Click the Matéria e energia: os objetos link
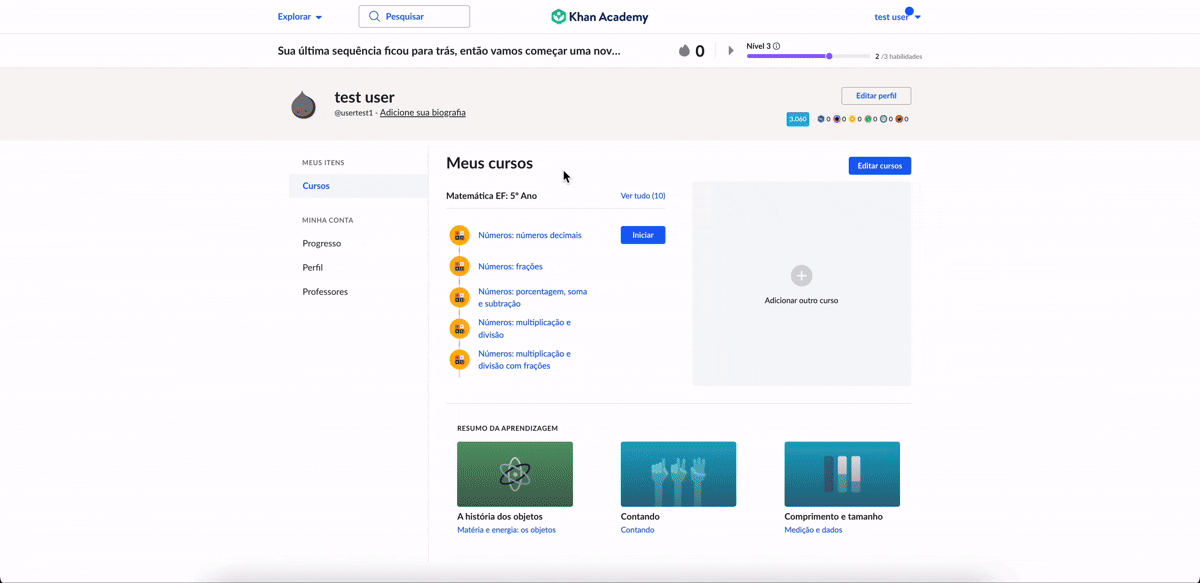The image size is (1200, 583). (506, 530)
